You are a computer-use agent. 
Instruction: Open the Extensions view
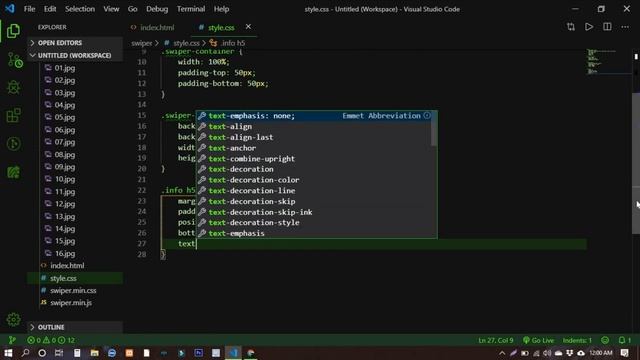click(13, 115)
